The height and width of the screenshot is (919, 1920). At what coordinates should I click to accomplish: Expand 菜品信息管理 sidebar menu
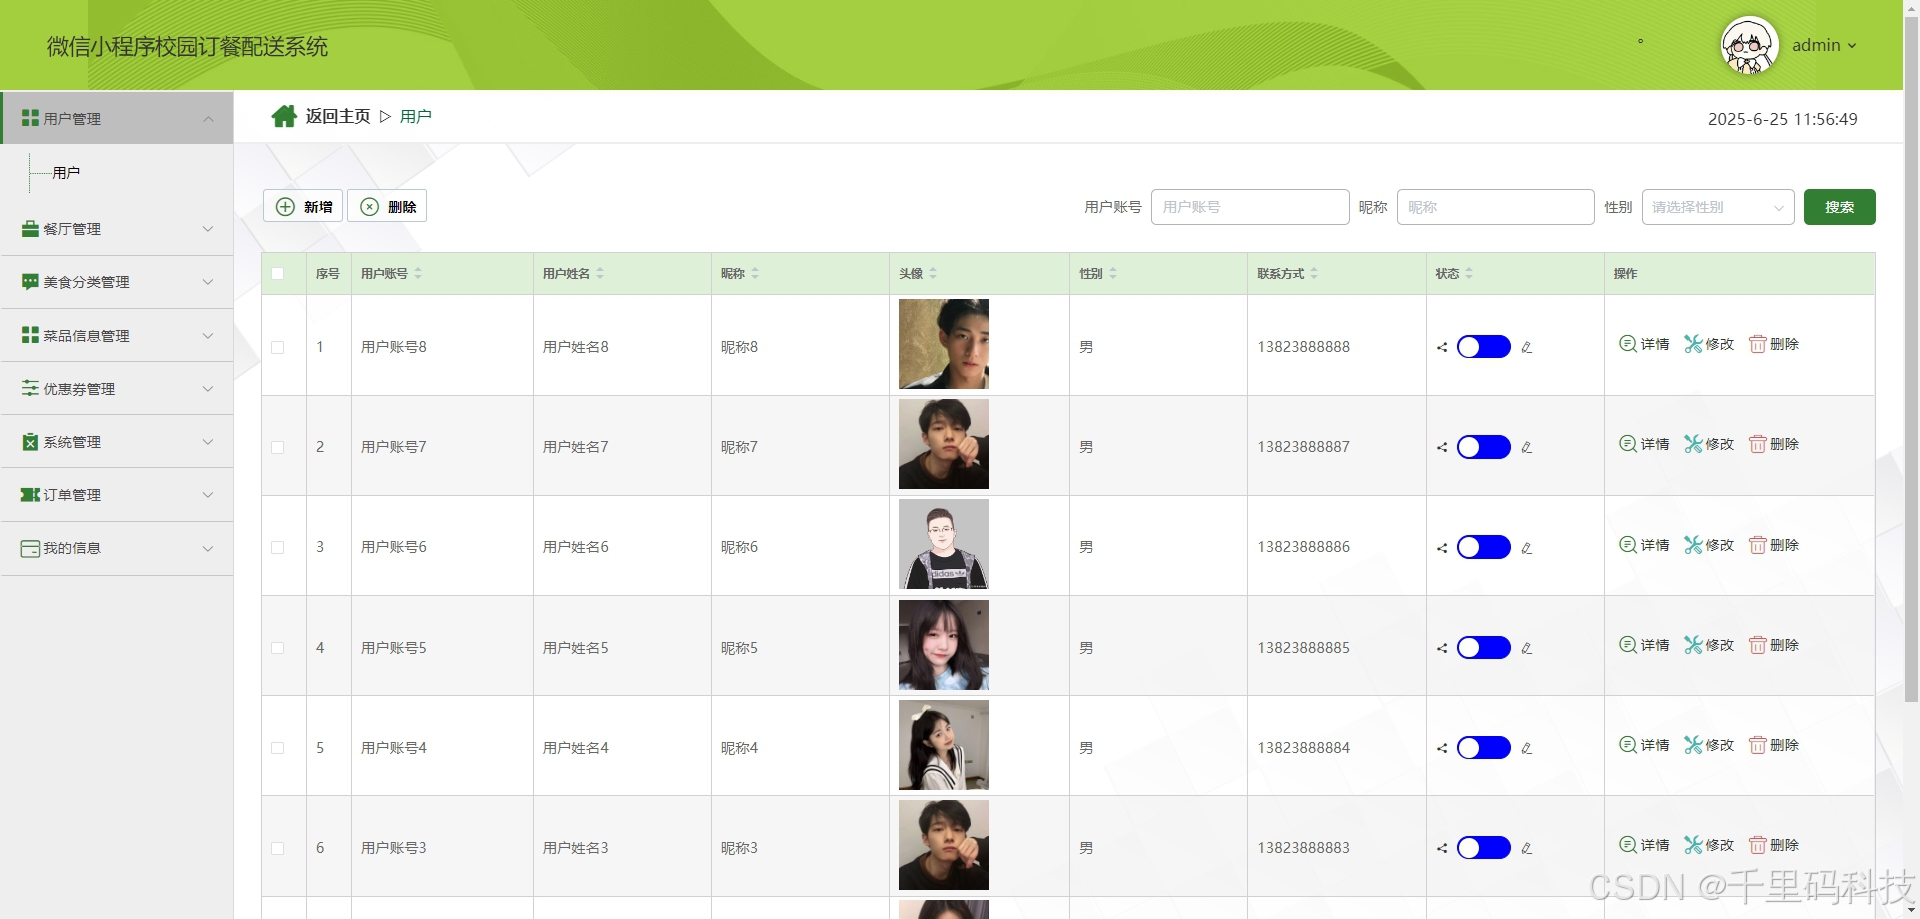pyautogui.click(x=117, y=336)
